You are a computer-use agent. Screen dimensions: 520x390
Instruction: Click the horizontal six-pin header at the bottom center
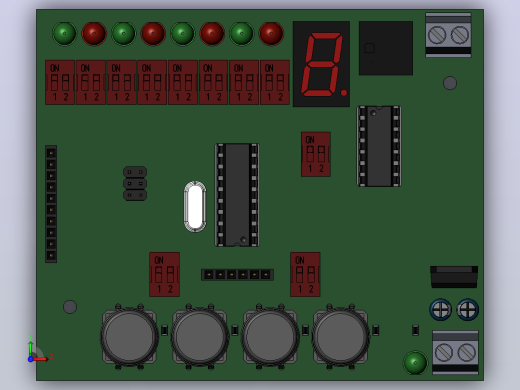click(x=237, y=275)
